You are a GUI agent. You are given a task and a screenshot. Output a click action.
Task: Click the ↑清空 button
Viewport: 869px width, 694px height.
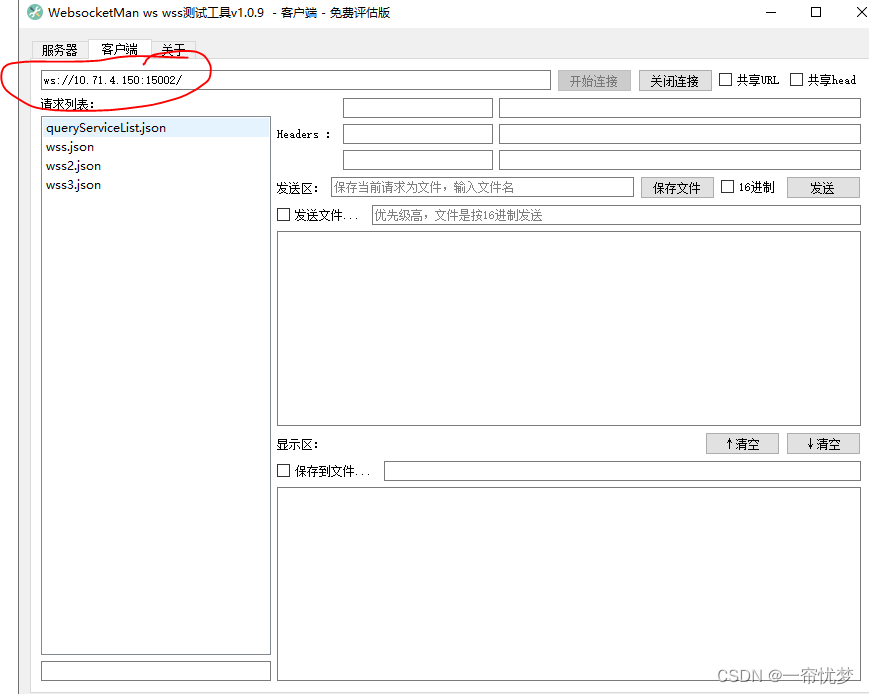click(742, 443)
